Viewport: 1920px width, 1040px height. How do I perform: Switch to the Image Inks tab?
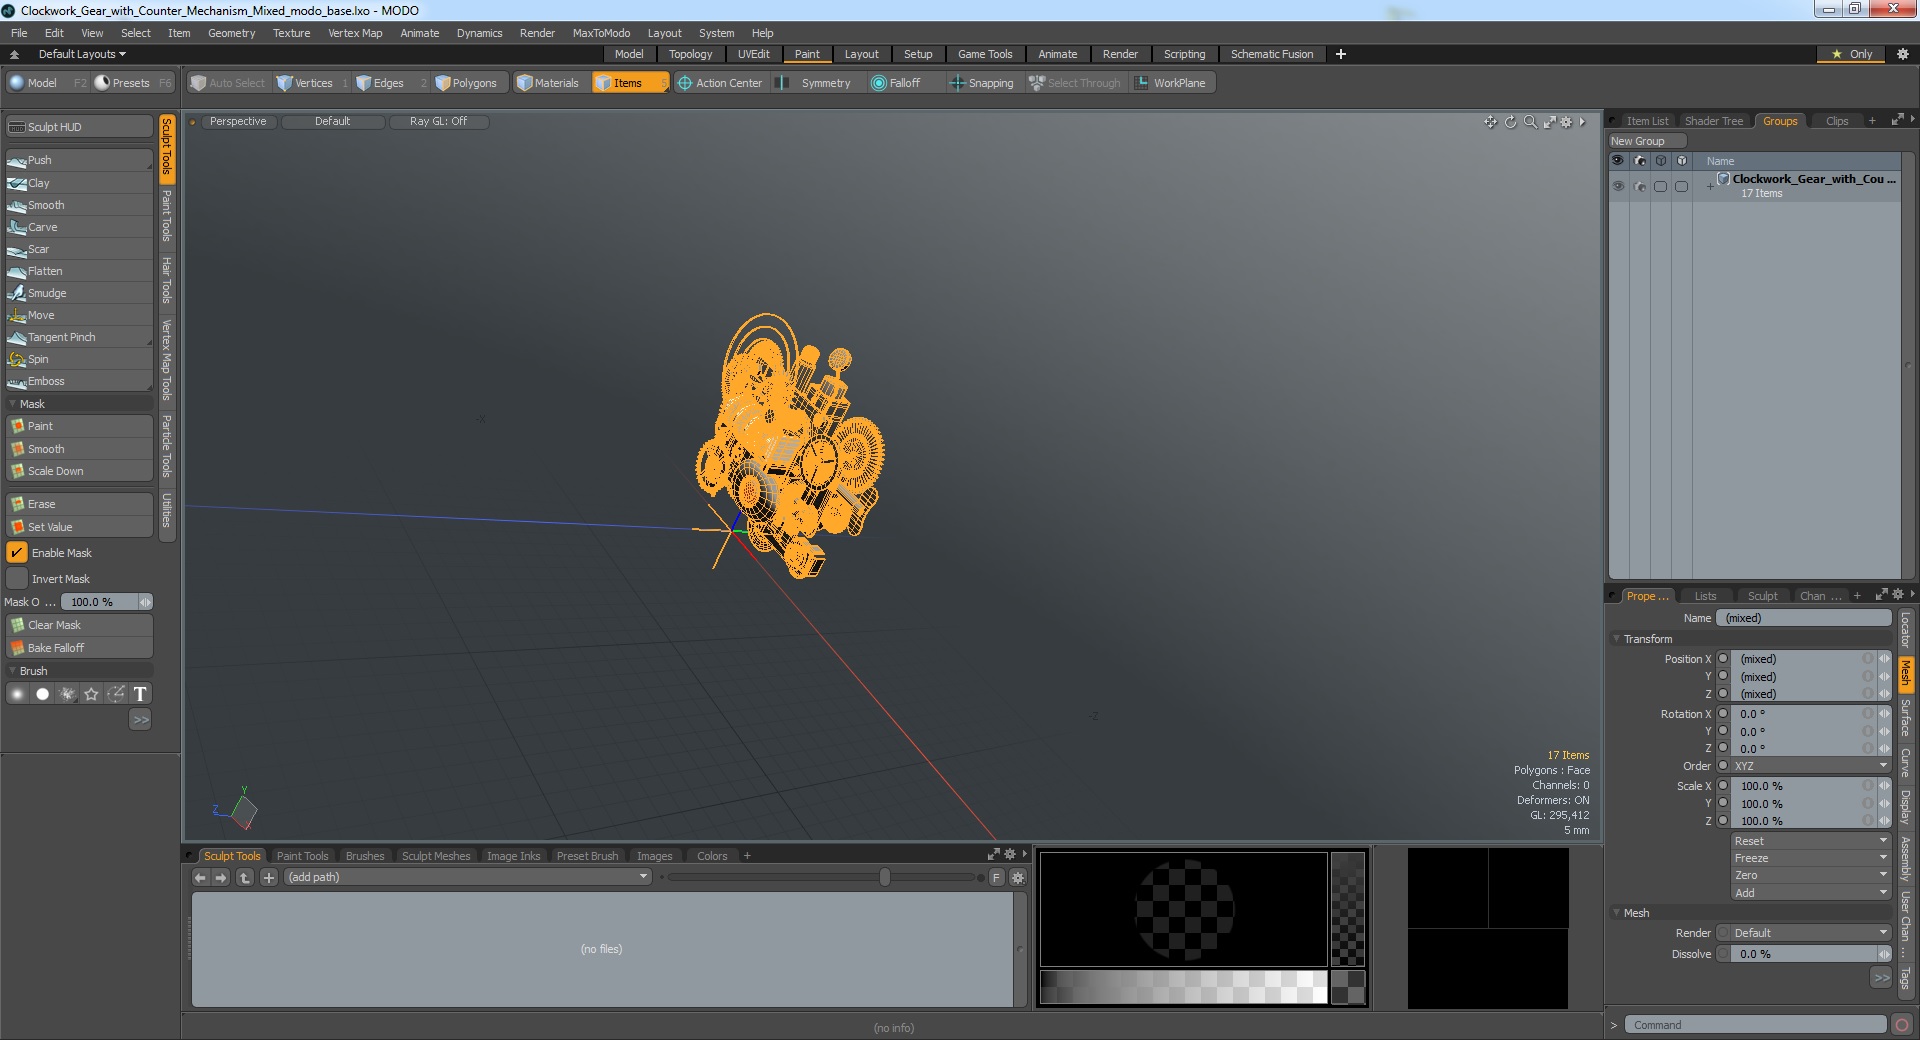coord(513,856)
